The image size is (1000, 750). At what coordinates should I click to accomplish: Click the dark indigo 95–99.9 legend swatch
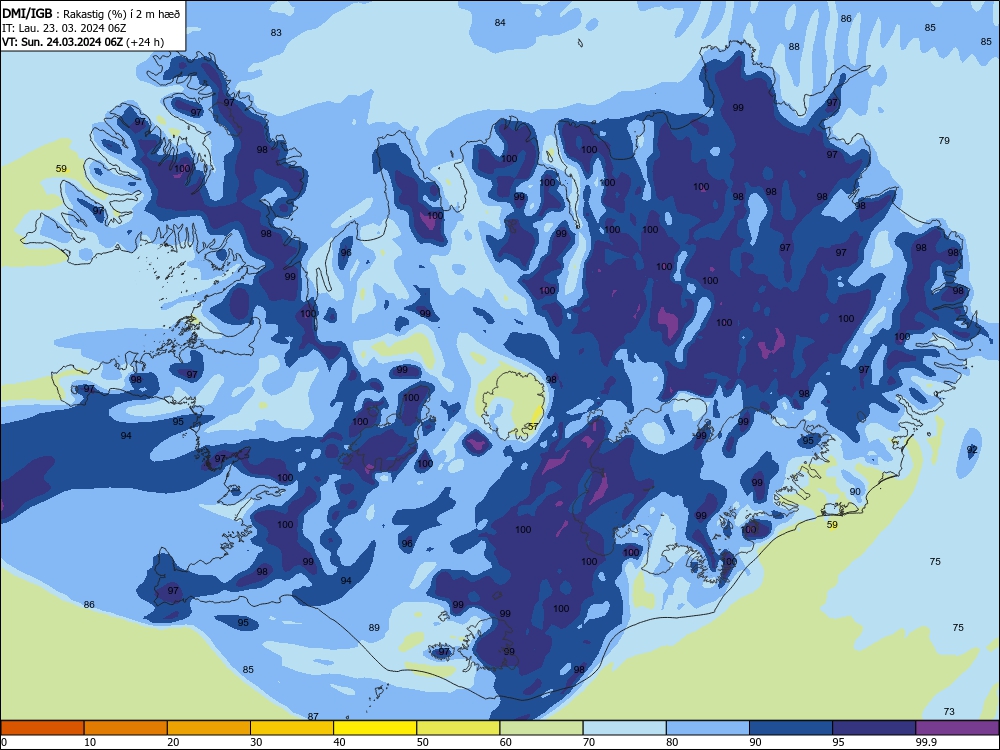click(874, 728)
